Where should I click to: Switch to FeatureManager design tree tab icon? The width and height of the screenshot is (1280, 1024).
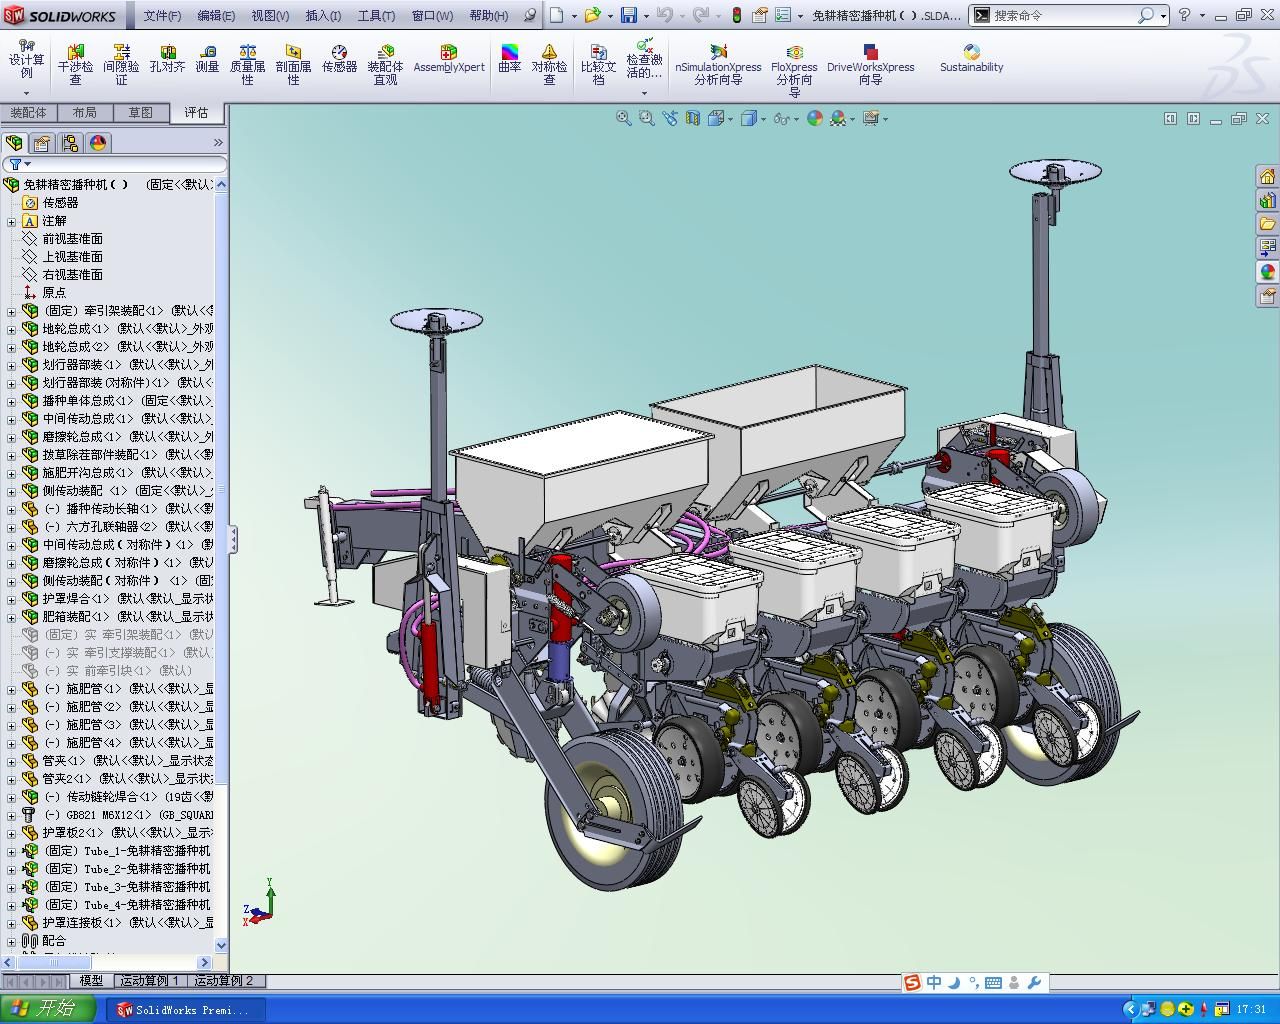point(14,143)
